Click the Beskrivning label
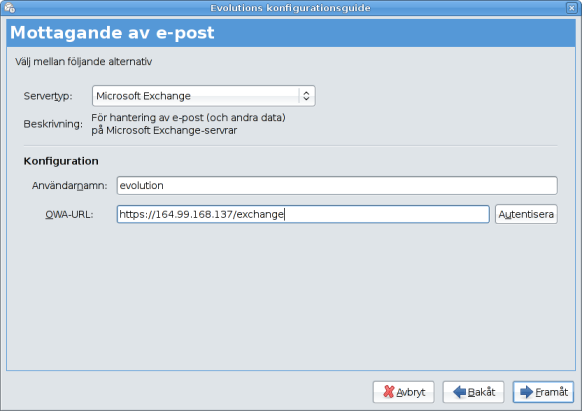 (53, 124)
